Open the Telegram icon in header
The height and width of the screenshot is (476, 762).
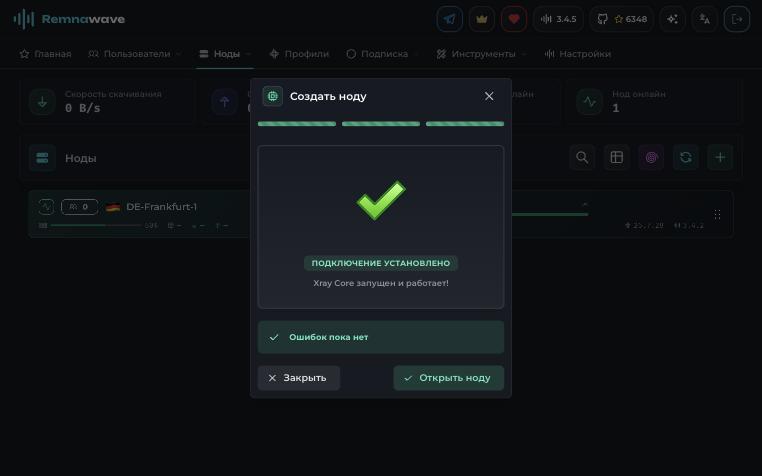[450, 19]
